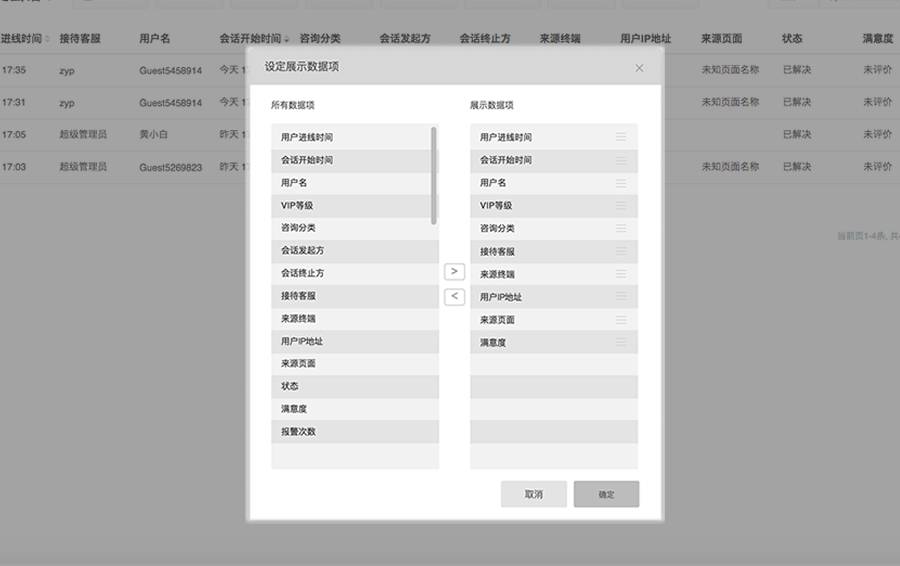Select 状态 in all data items list
Screen dimensions: 900x566
pos(355,386)
